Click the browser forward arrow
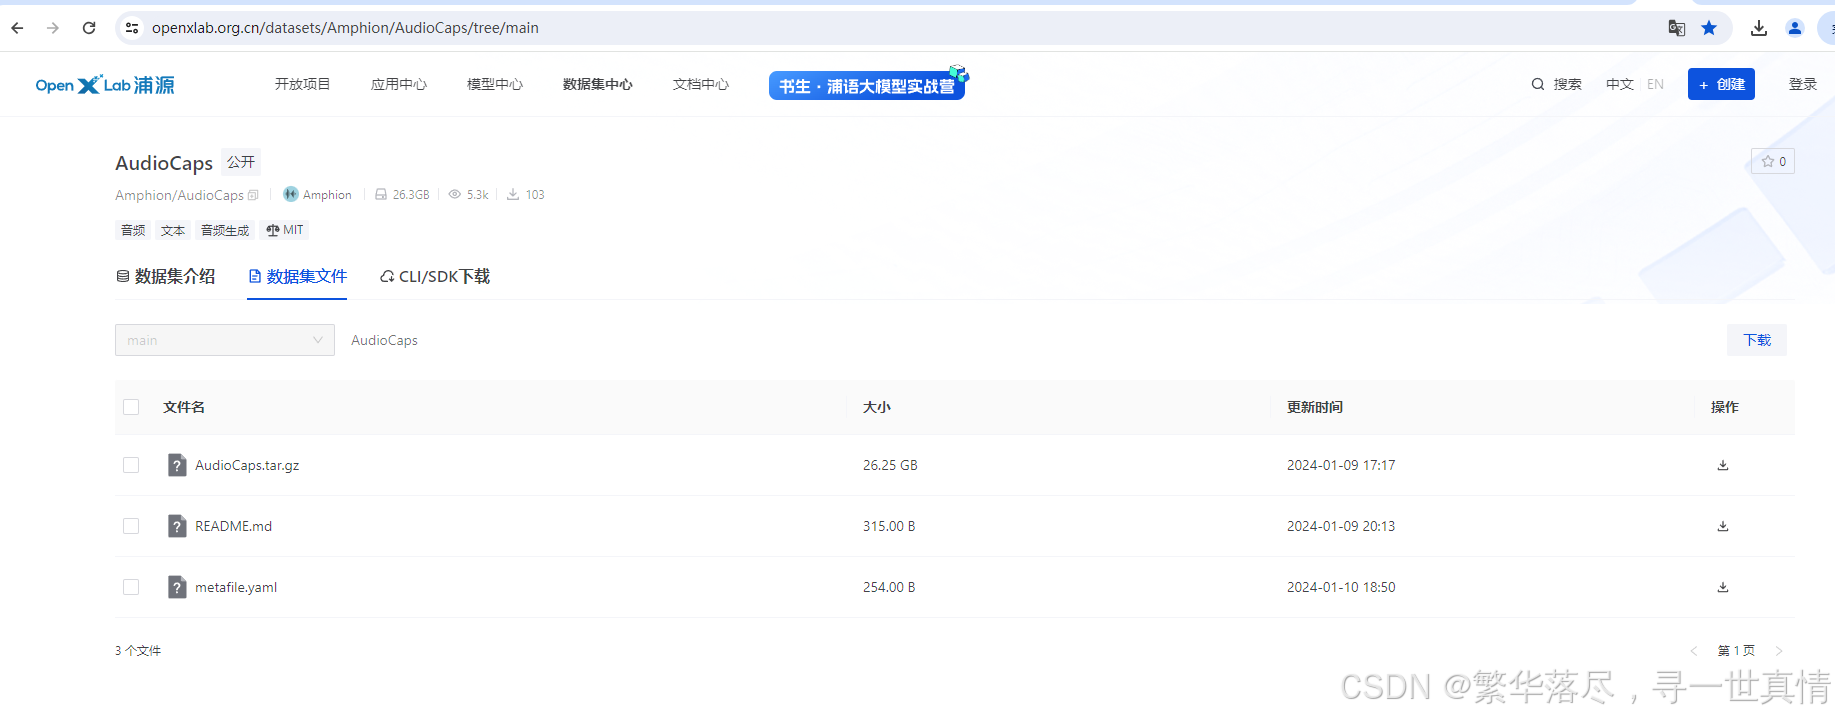Image resolution: width=1835 pixels, height=719 pixels. pos(53,28)
